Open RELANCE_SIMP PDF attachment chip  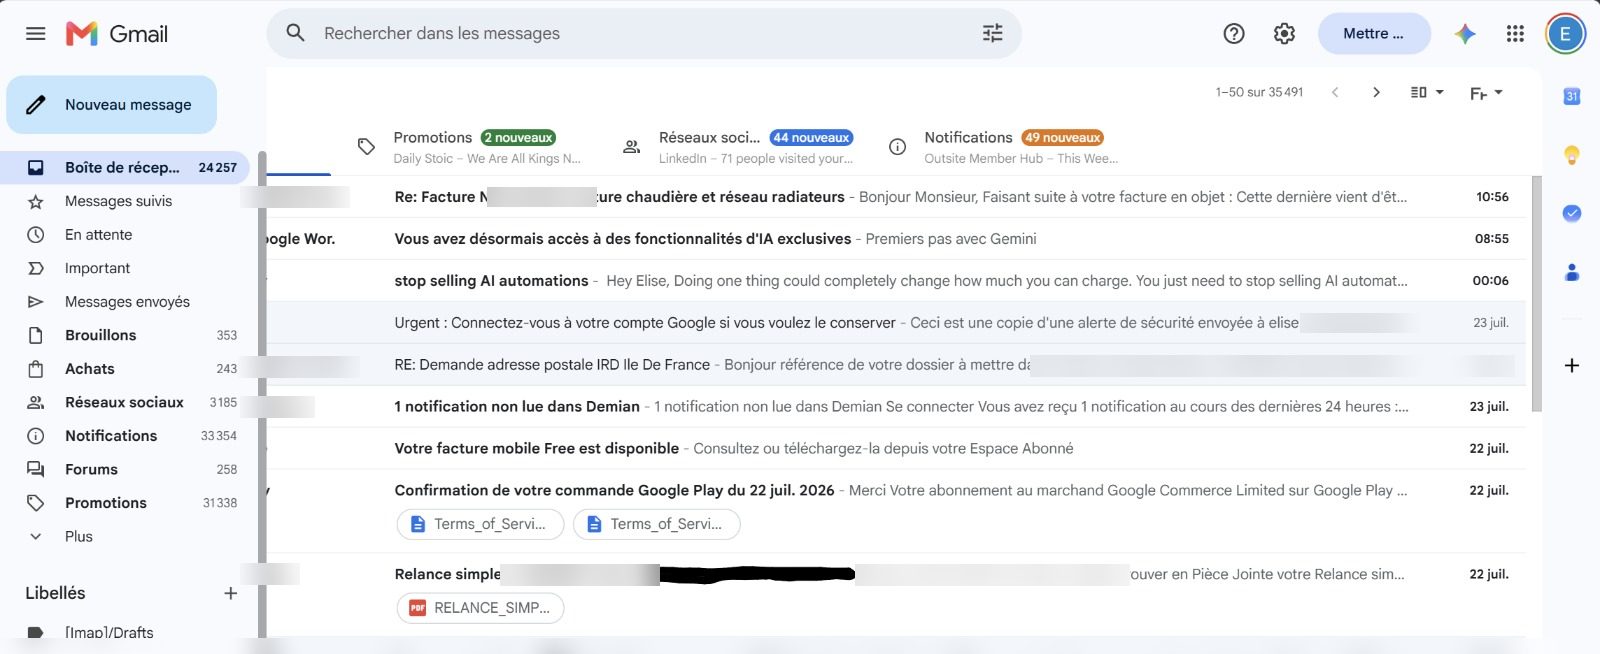481,608
